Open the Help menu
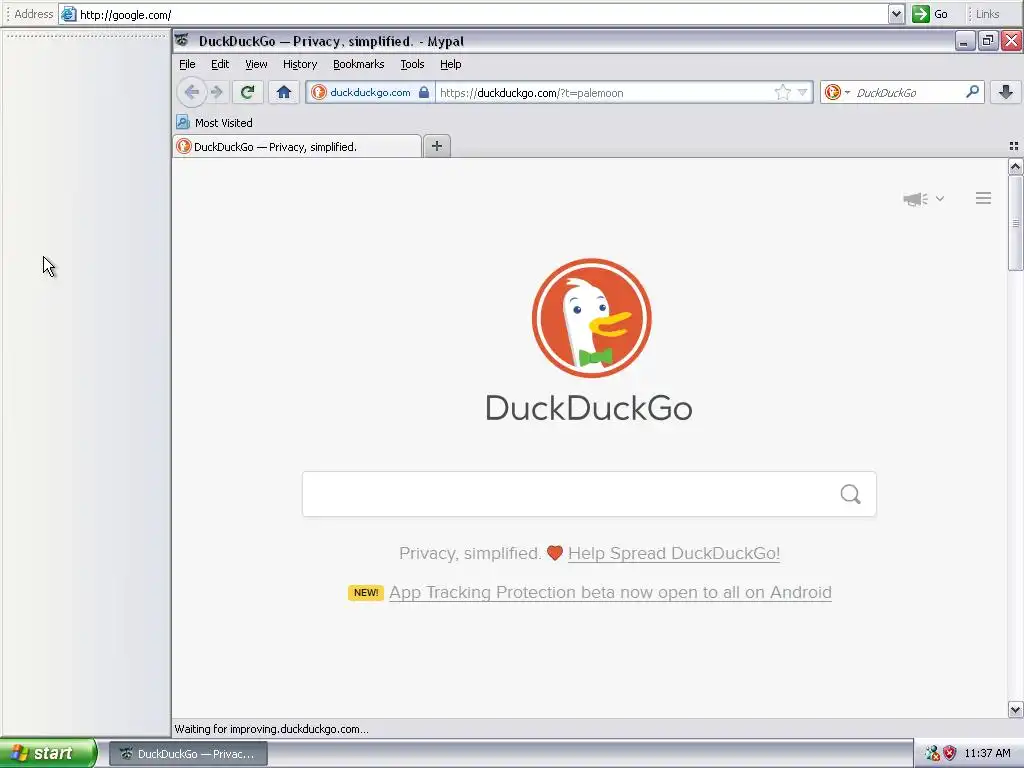 tap(451, 64)
